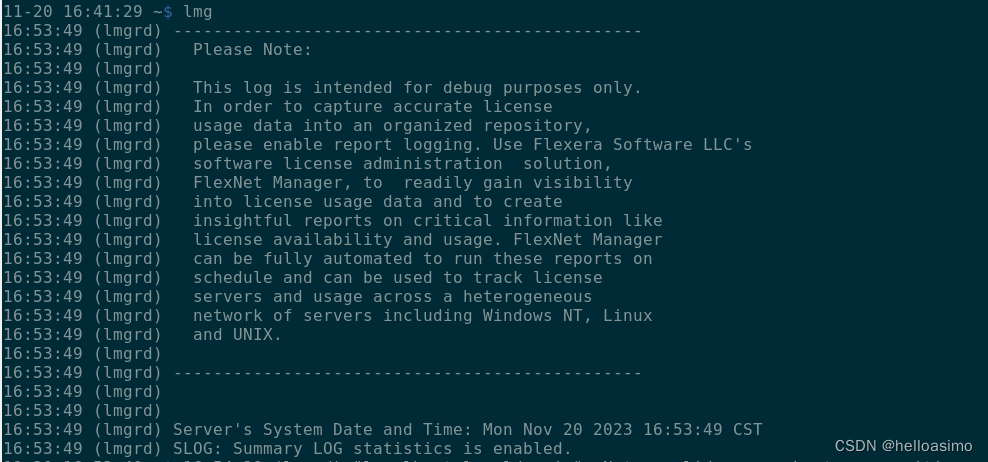988x462 pixels.
Task: Click the "In order to capture accurate license" line
Action: [372, 106]
